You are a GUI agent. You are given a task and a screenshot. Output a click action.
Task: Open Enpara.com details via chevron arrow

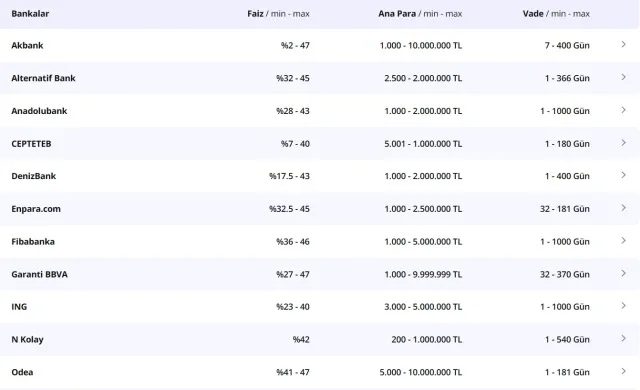[x=623, y=208]
